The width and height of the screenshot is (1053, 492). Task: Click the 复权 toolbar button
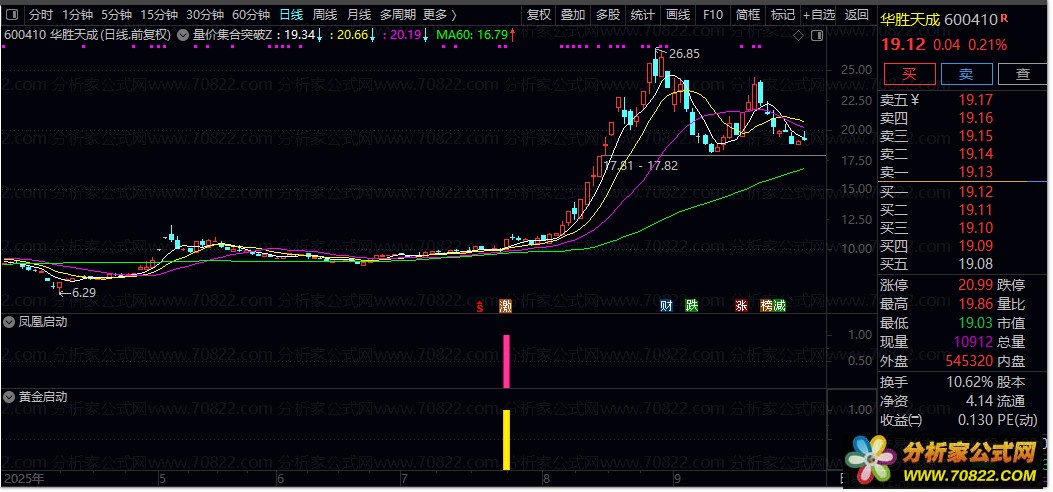pos(539,14)
